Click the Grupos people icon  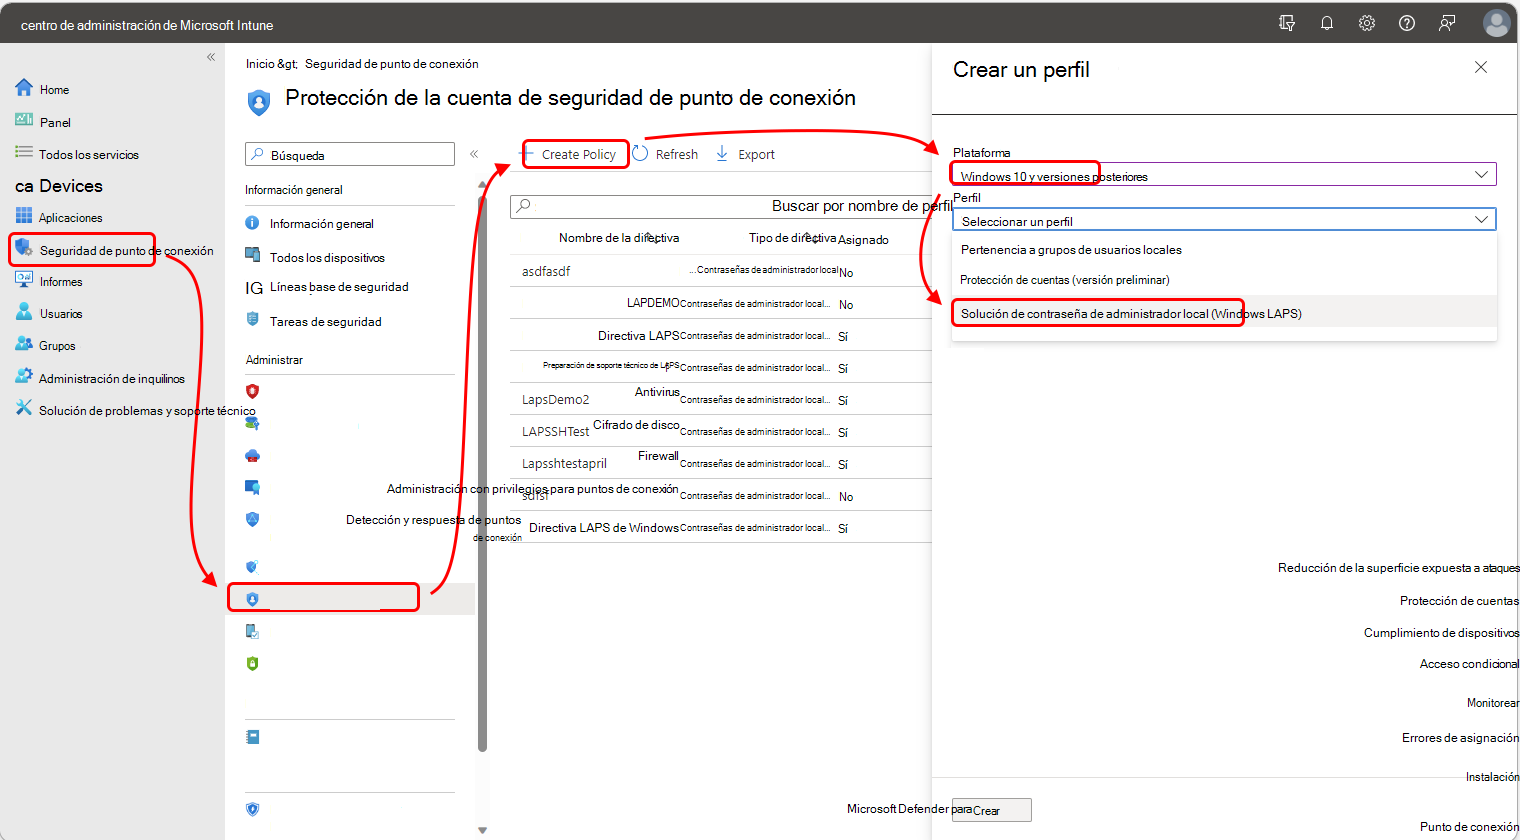tap(24, 344)
